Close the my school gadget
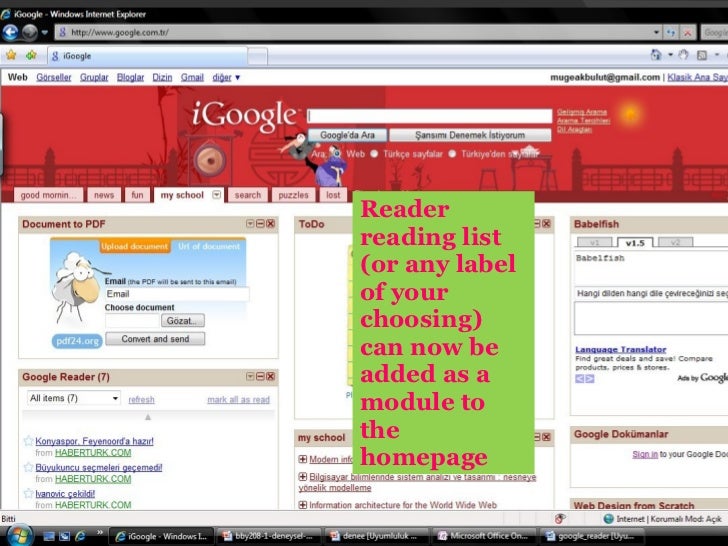Viewport: 728px width, 546px height. [x=546, y=437]
